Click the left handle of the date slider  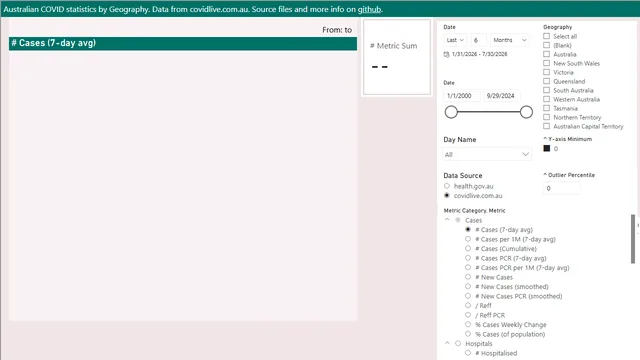[451, 112]
